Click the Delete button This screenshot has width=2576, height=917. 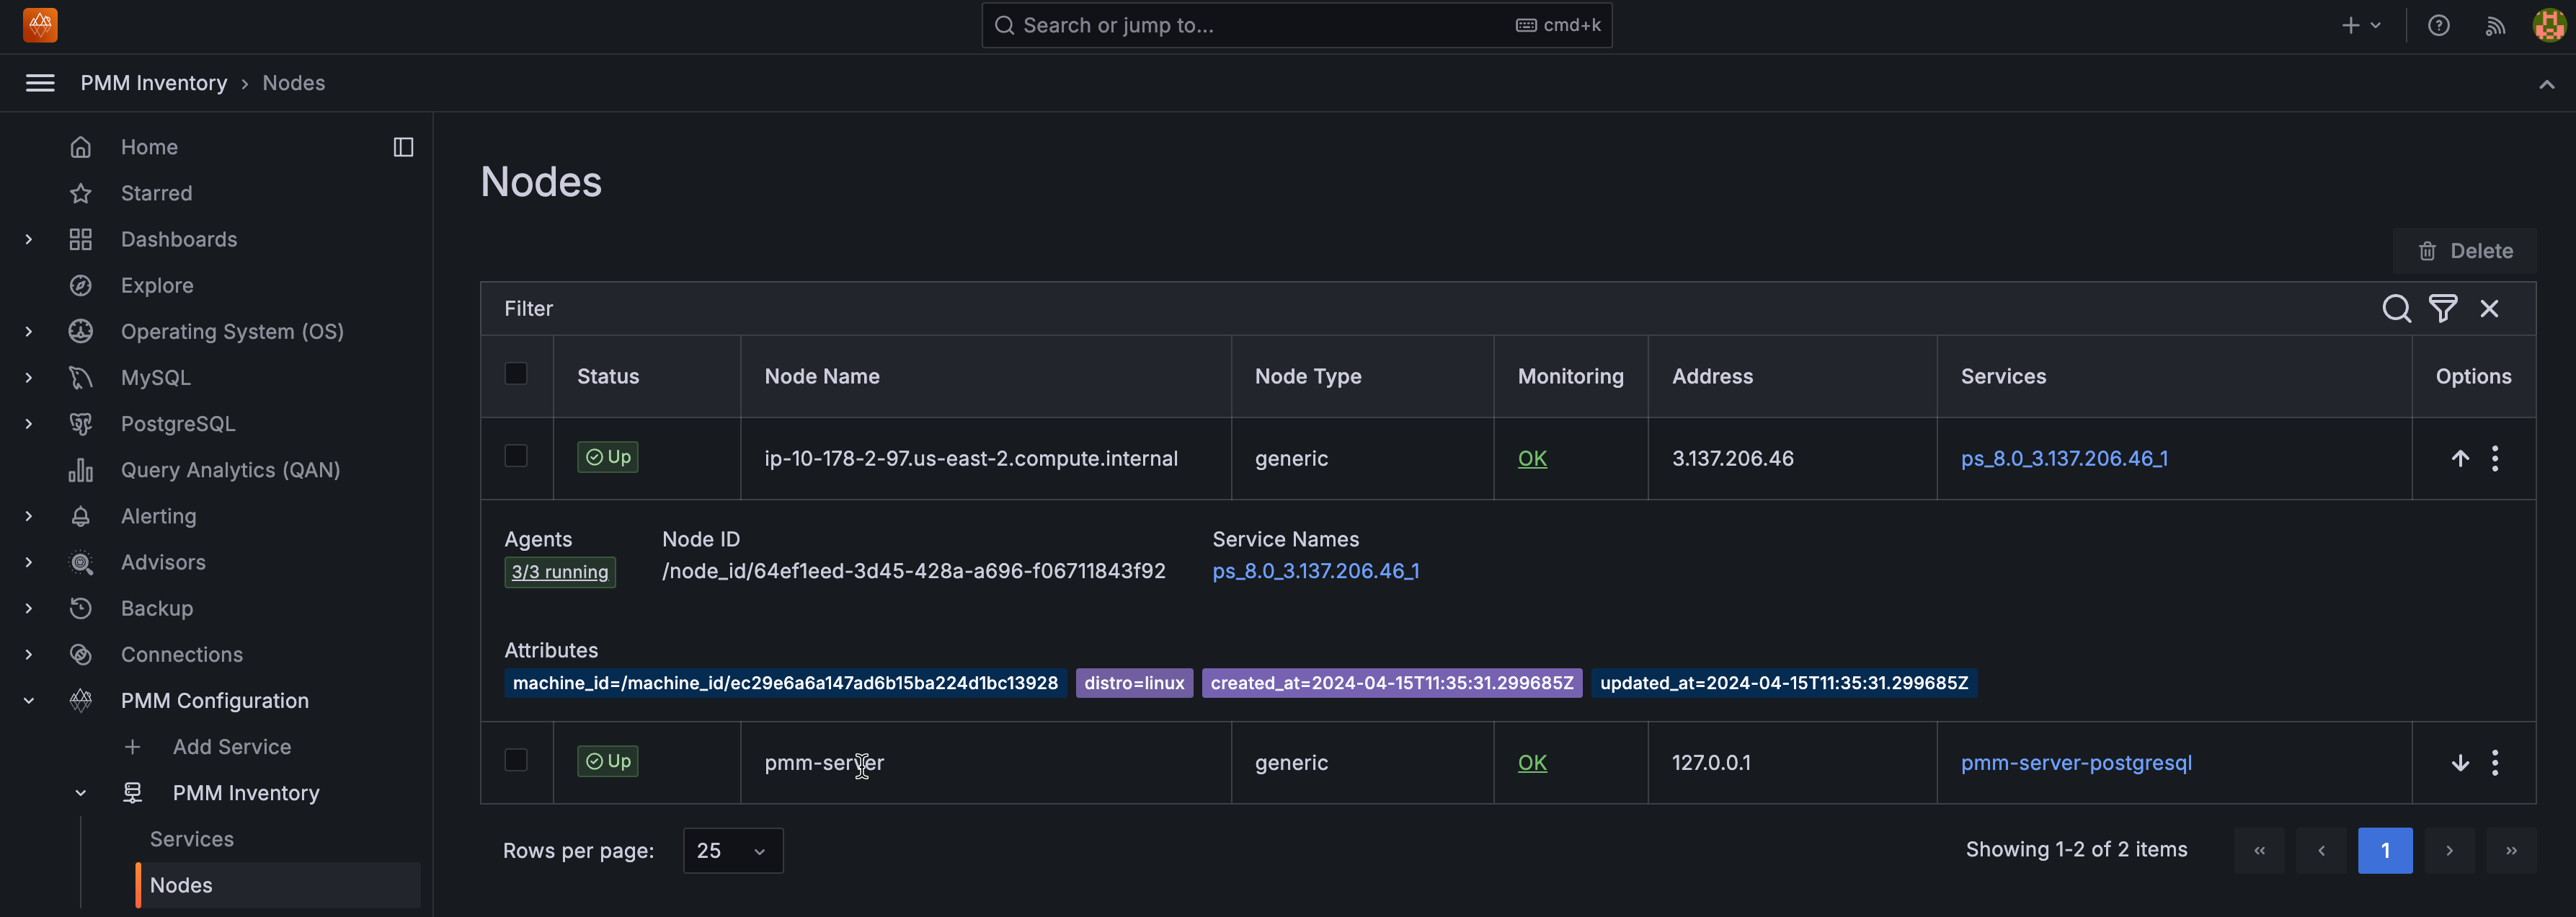pos(2464,251)
